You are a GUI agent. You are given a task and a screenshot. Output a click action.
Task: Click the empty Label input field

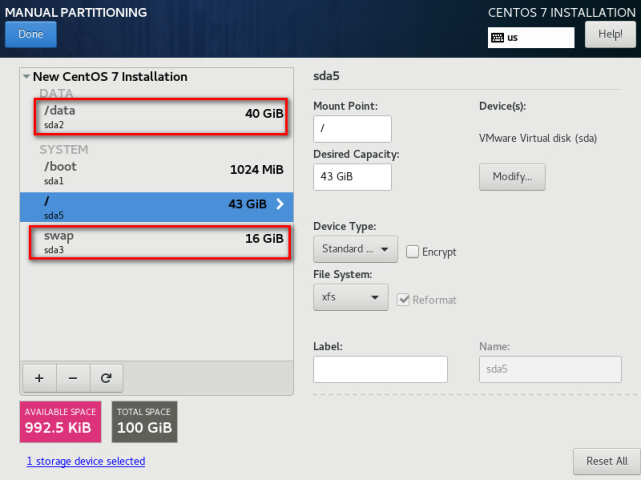[380, 369]
